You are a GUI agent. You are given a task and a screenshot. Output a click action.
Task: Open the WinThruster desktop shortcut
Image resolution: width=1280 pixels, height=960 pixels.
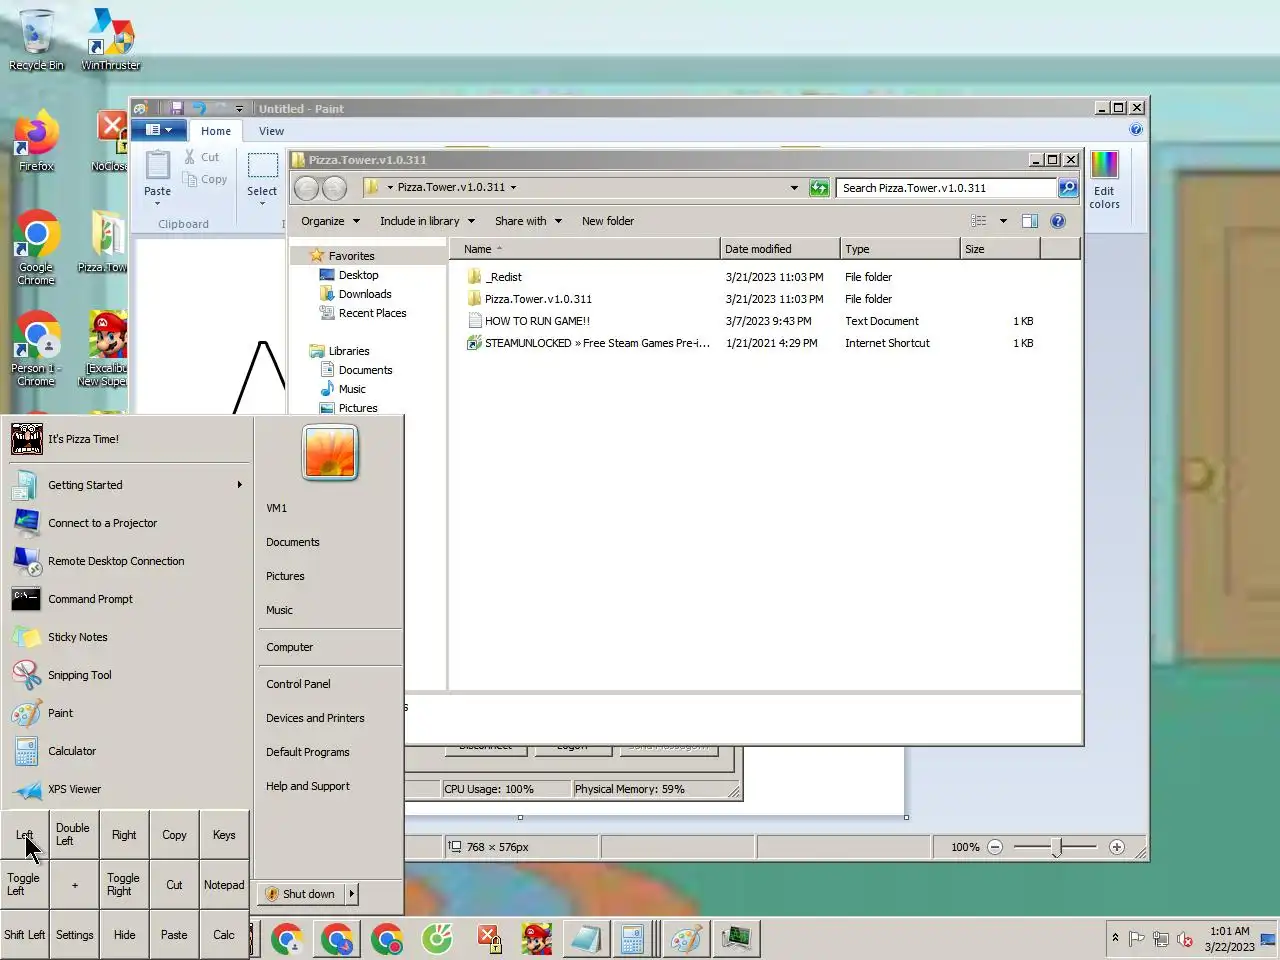tap(111, 40)
